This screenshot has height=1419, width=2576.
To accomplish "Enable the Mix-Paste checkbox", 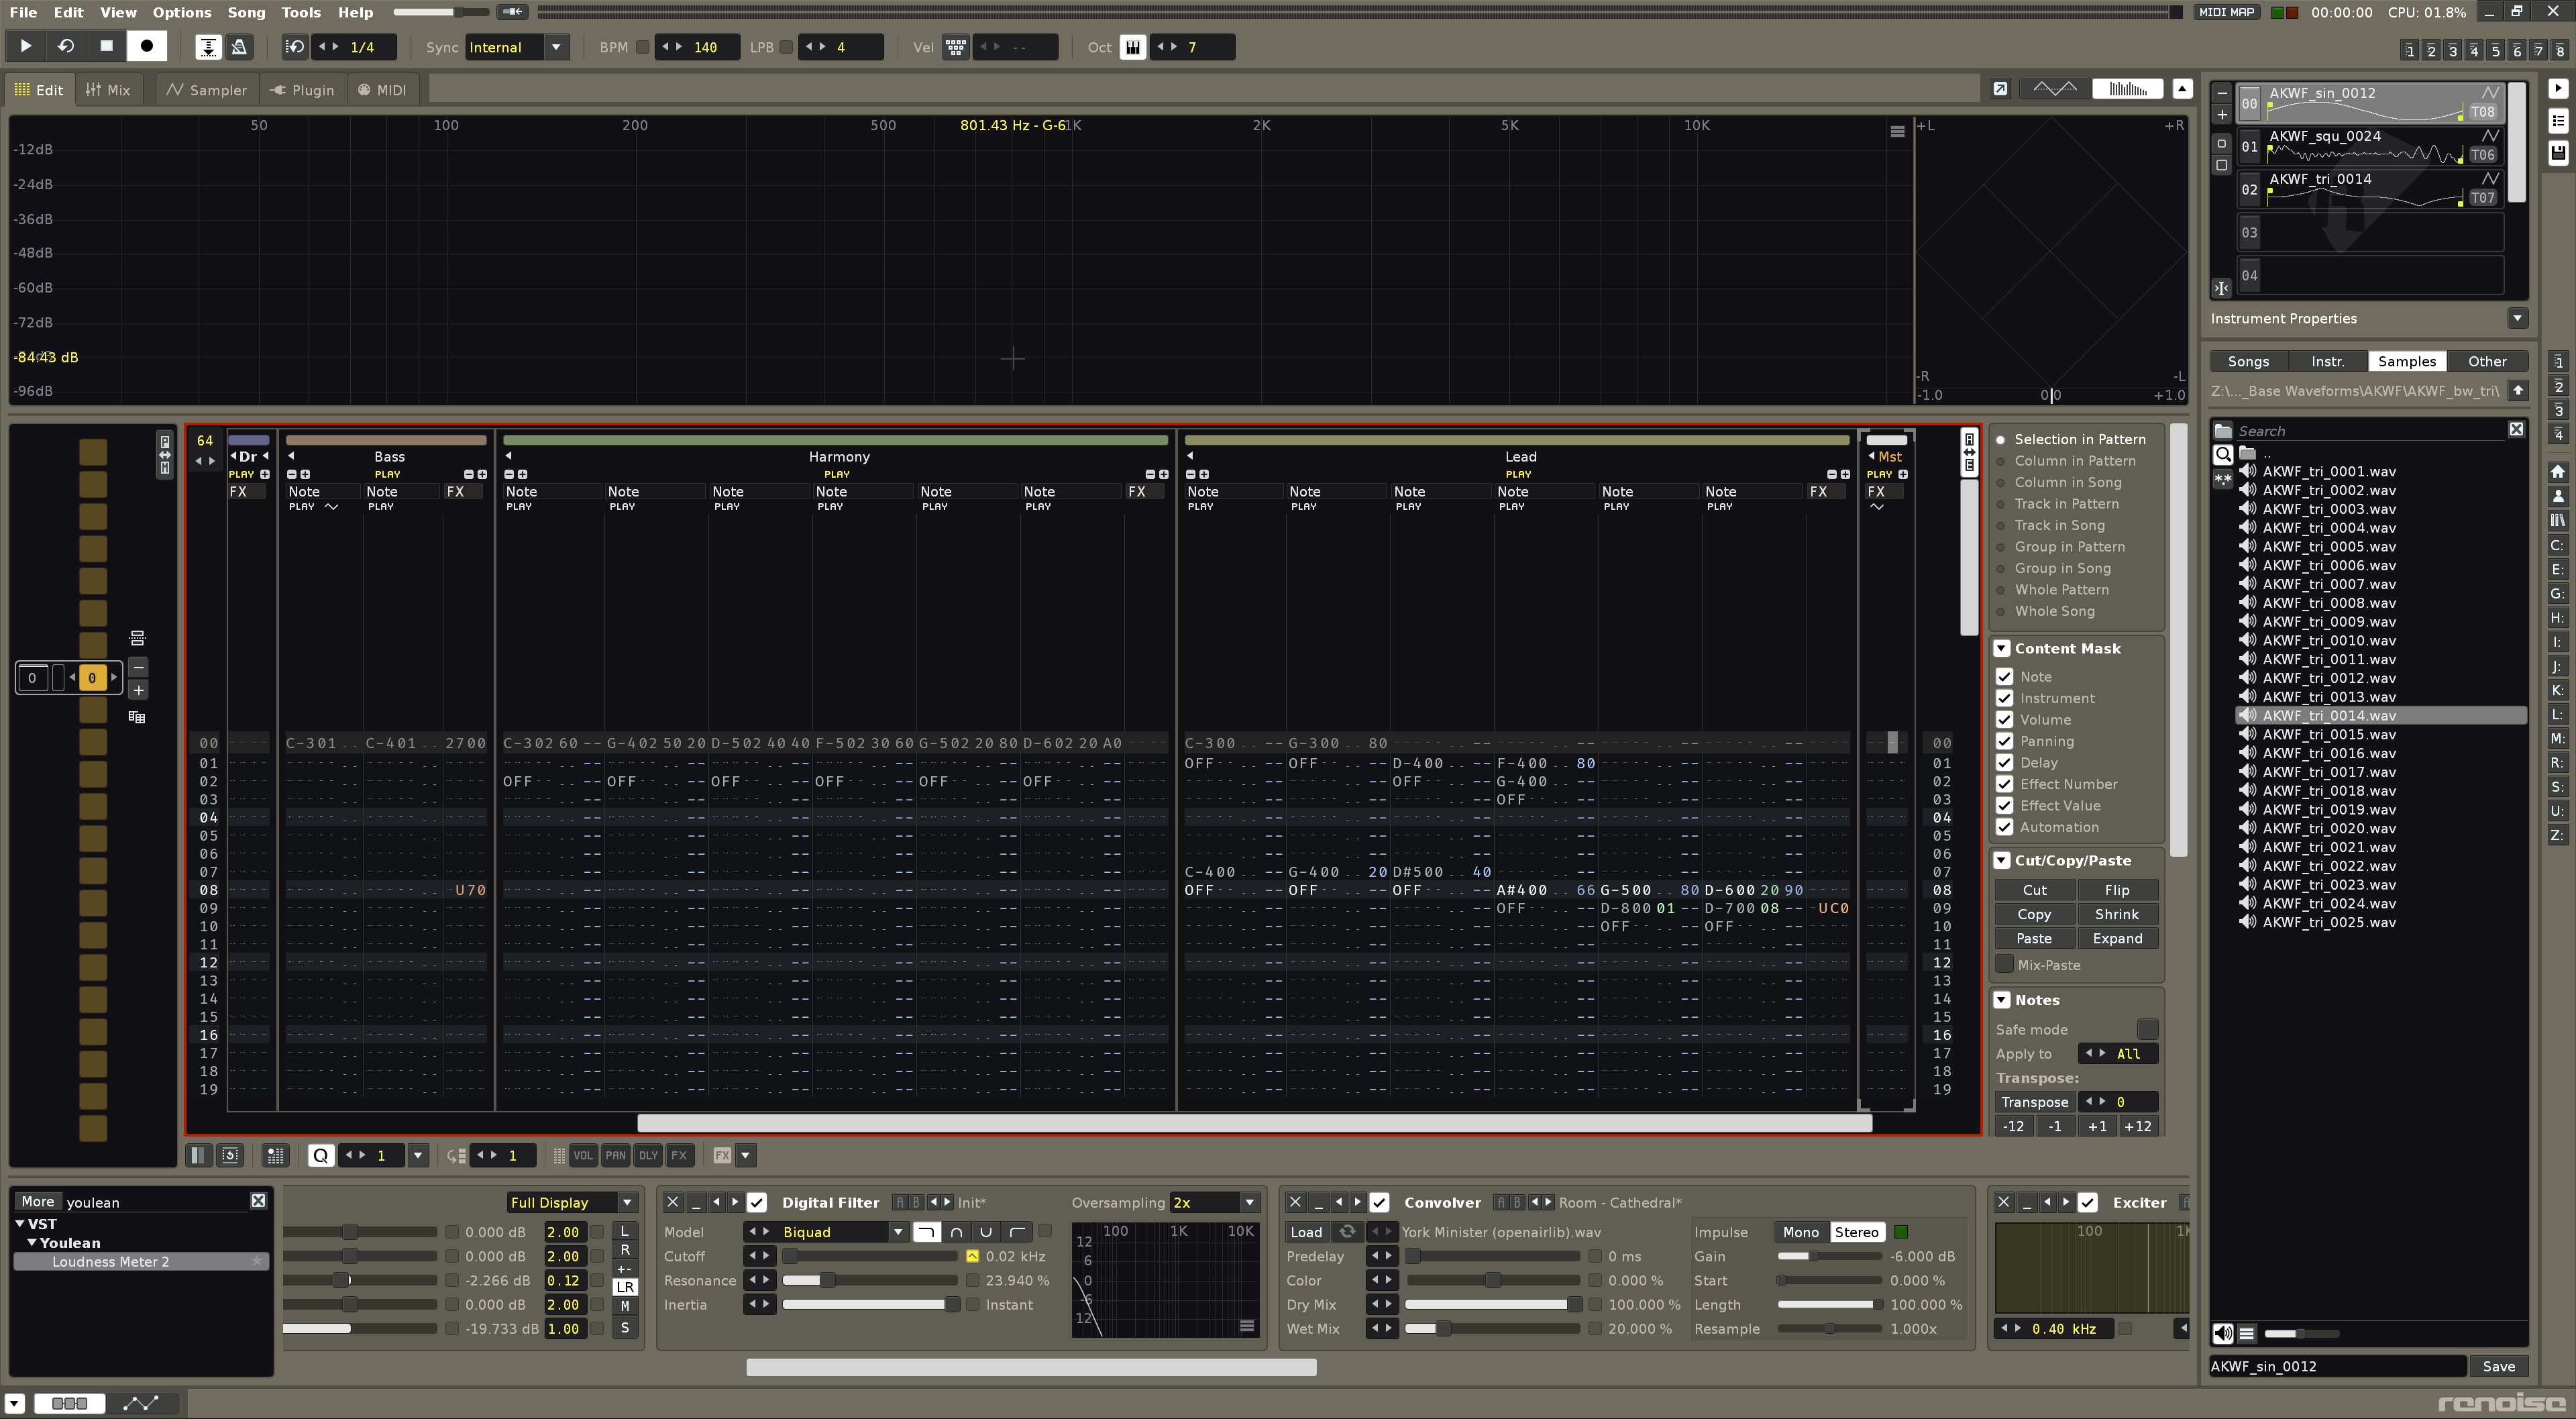I will click(x=2004, y=964).
